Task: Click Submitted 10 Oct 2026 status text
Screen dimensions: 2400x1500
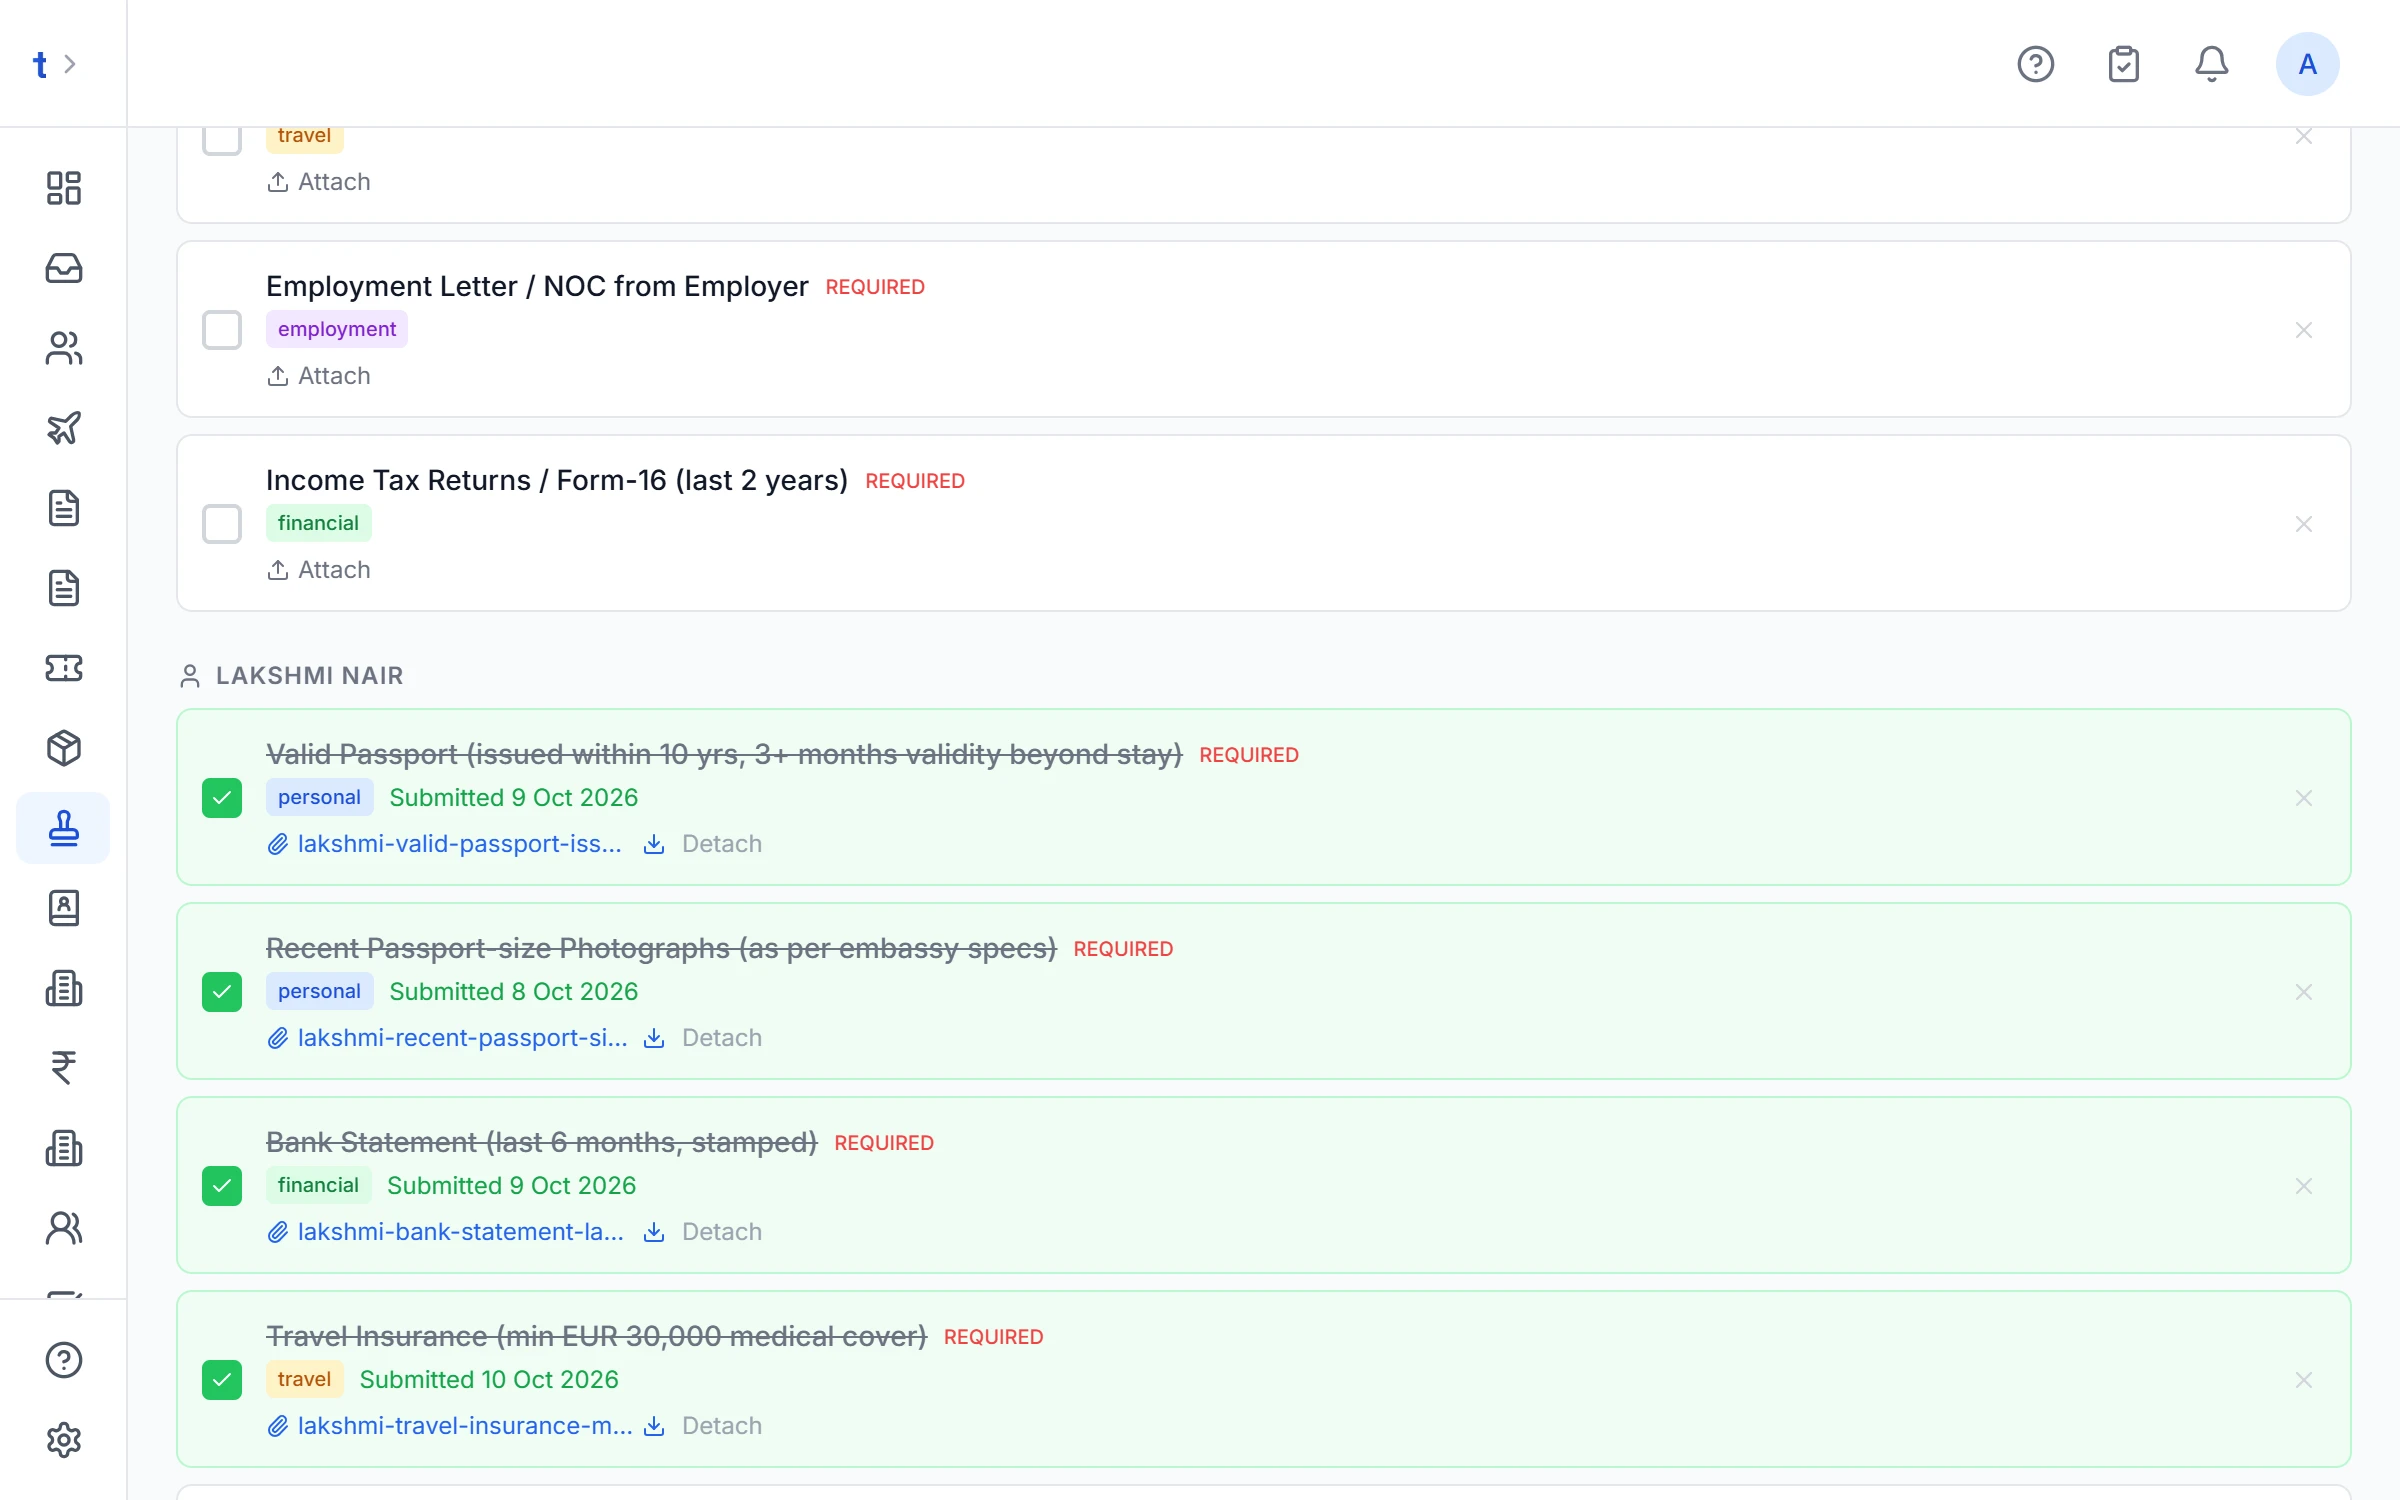Action: [x=489, y=1380]
